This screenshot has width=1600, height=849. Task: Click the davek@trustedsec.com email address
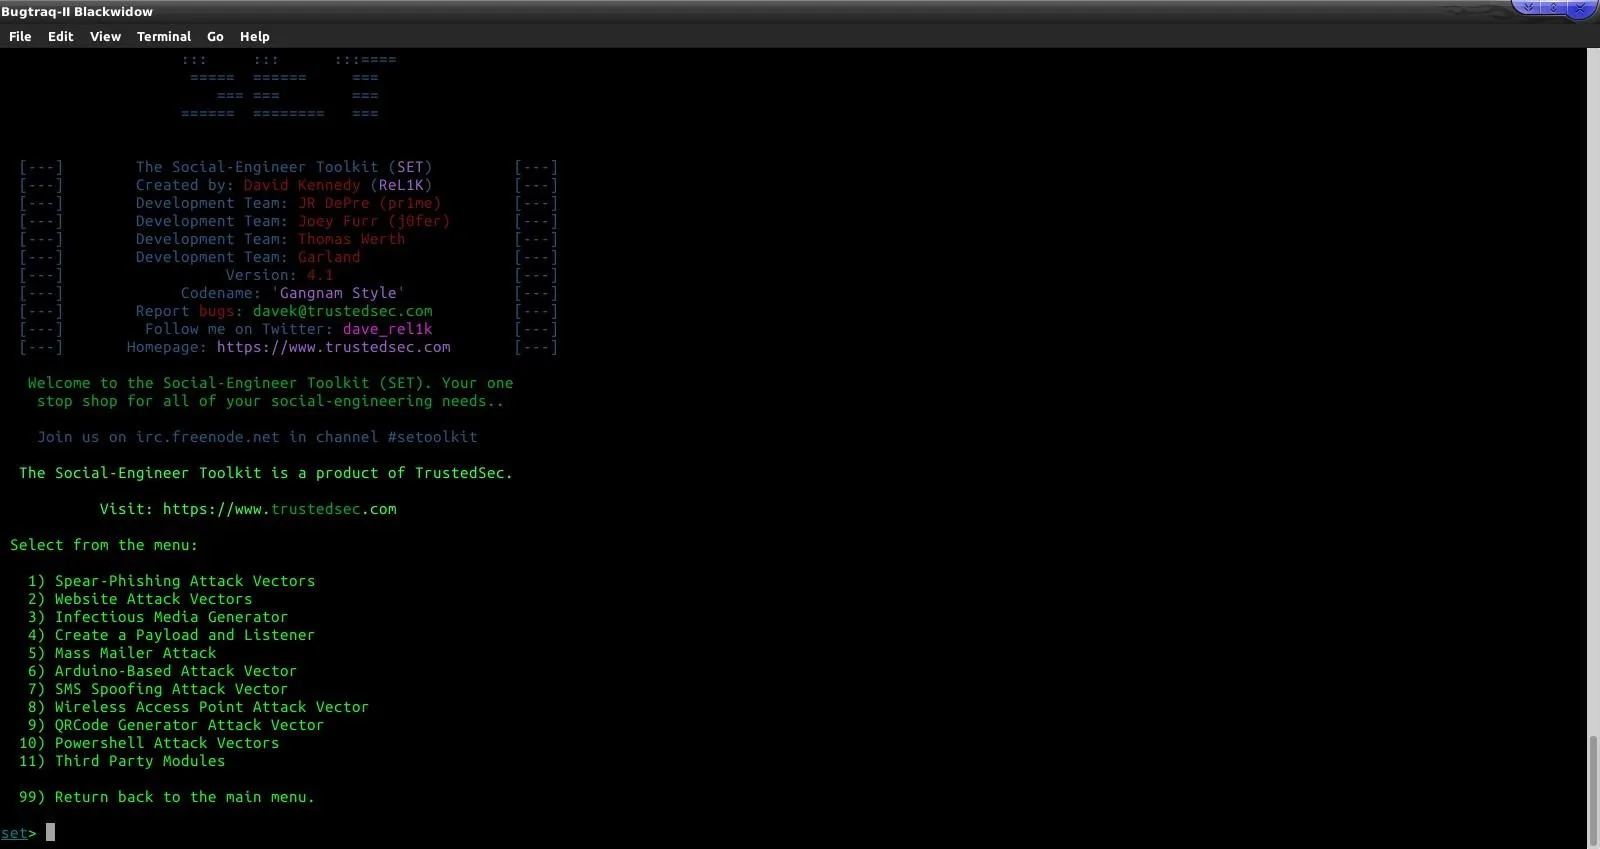(x=342, y=311)
